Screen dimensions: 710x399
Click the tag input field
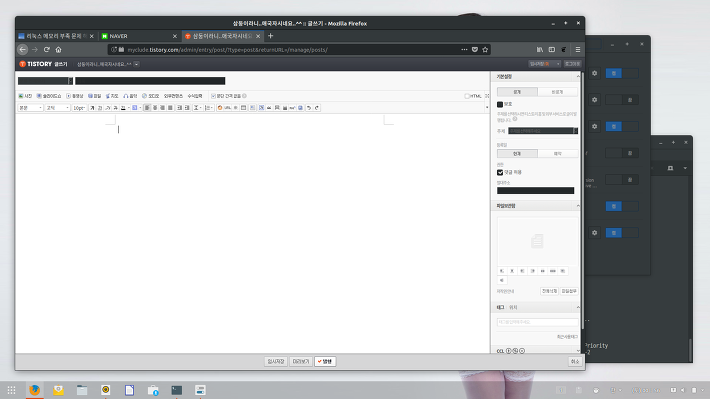[x=537, y=322]
